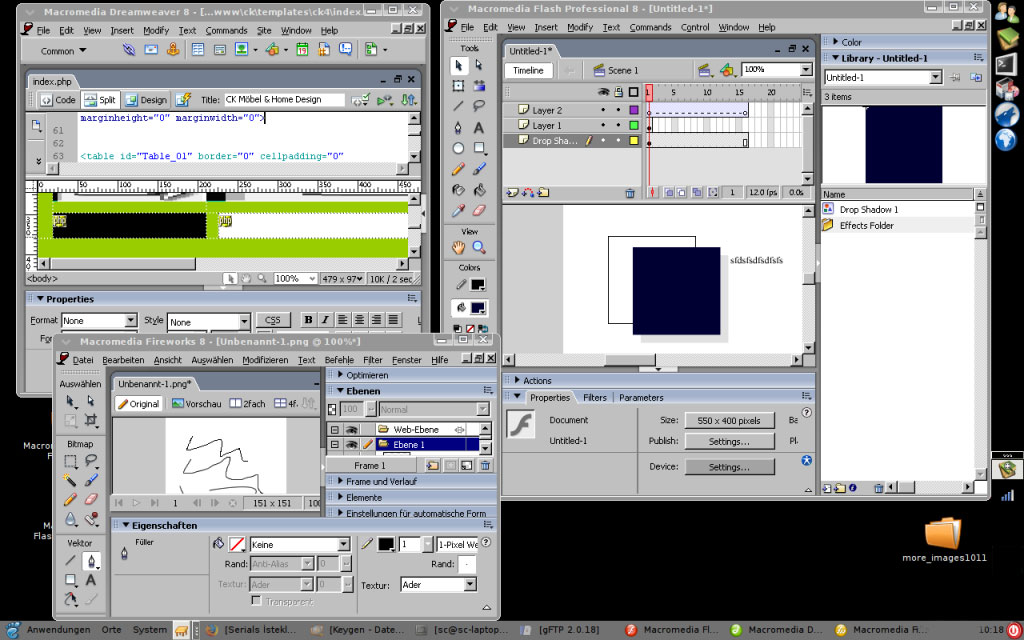
Task: Open the Keine fill type dropdown in Fireworks
Action: coord(344,545)
